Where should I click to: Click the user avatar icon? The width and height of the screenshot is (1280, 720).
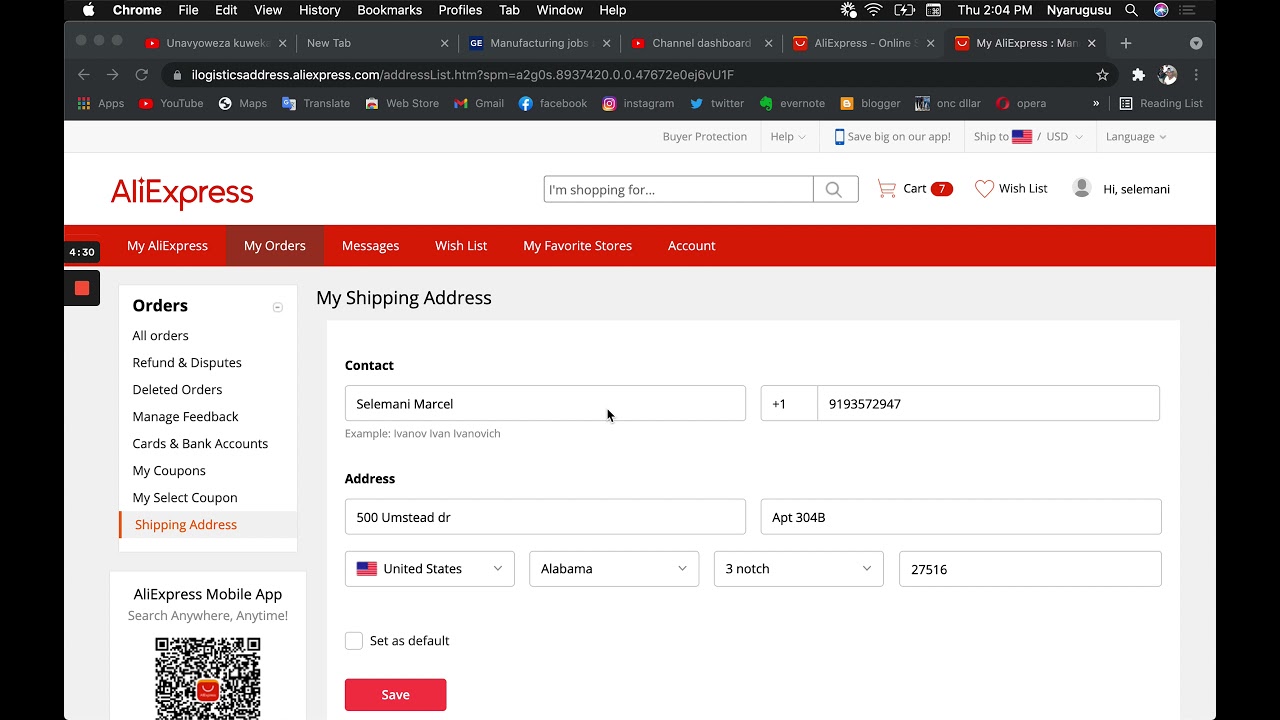[1081, 188]
